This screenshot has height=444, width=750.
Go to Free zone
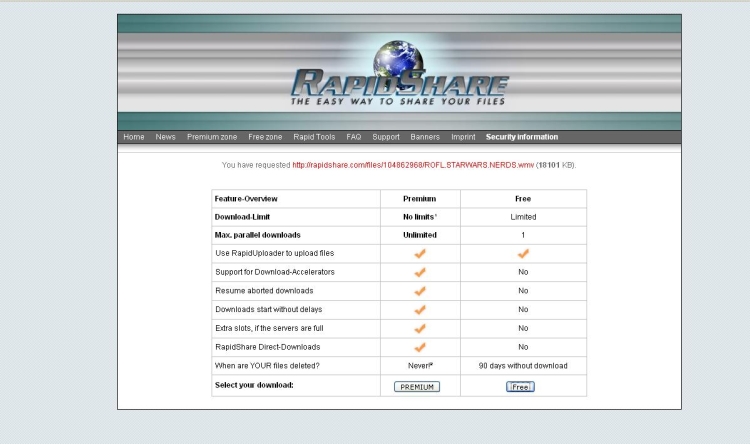point(265,137)
